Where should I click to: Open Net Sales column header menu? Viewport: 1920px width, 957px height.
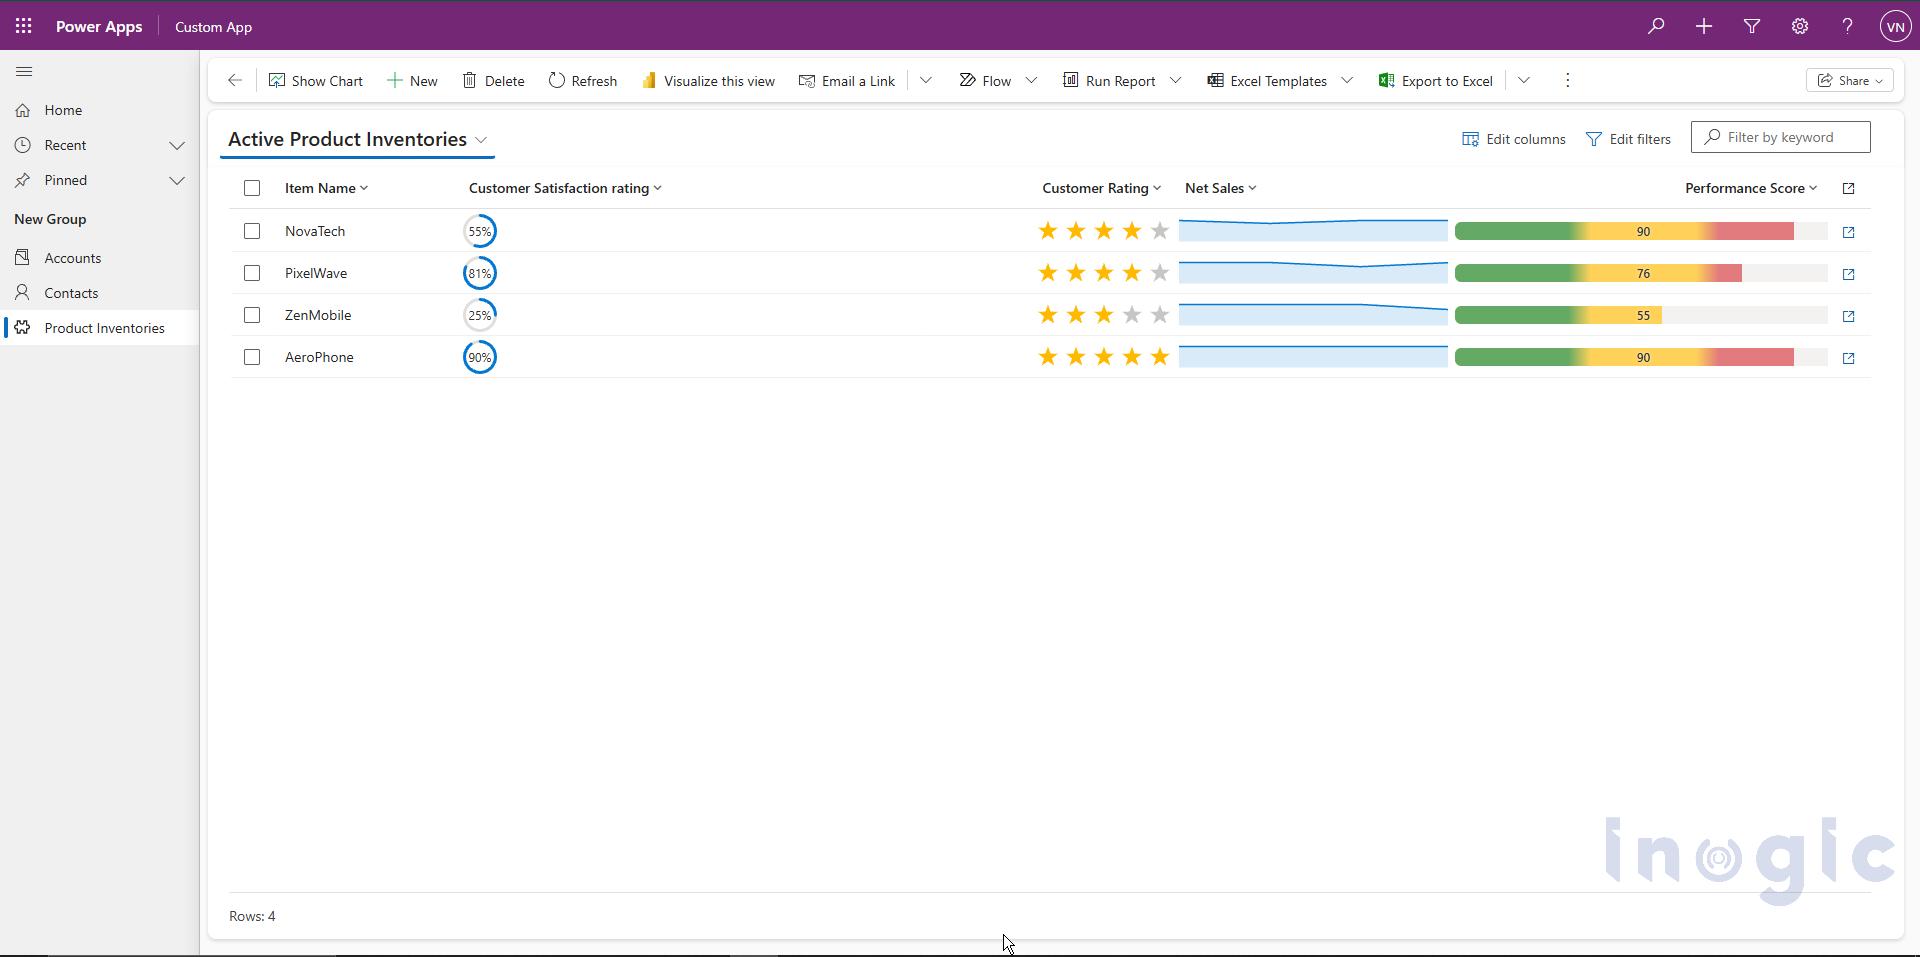pos(1220,188)
